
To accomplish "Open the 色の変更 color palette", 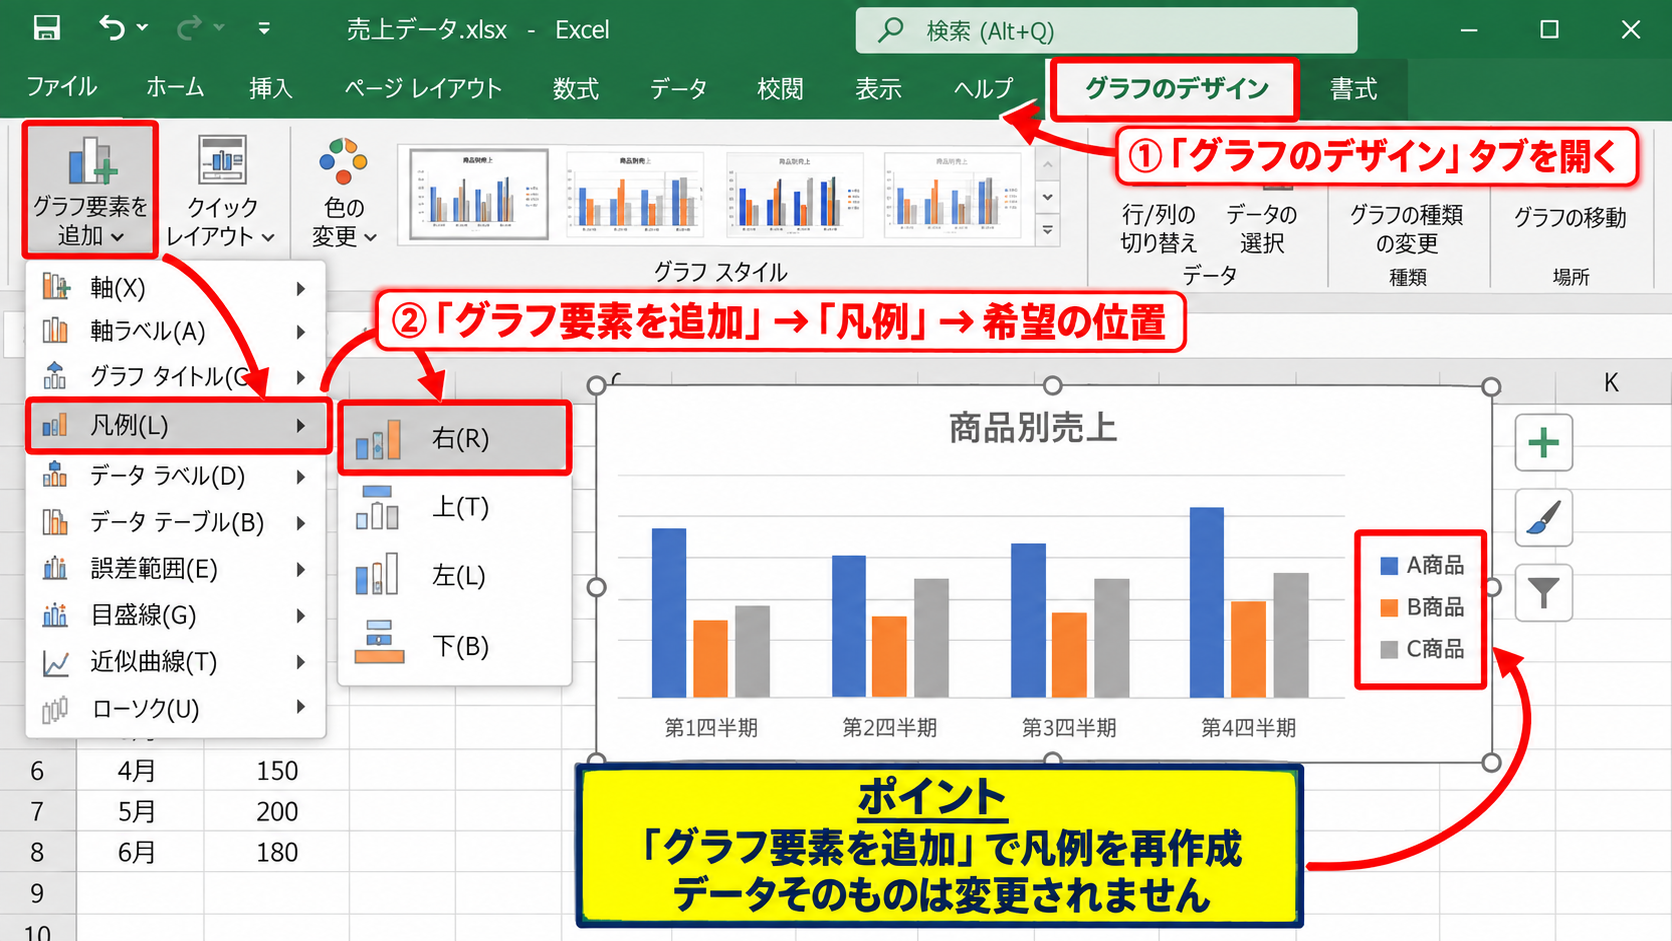I will point(343,192).
